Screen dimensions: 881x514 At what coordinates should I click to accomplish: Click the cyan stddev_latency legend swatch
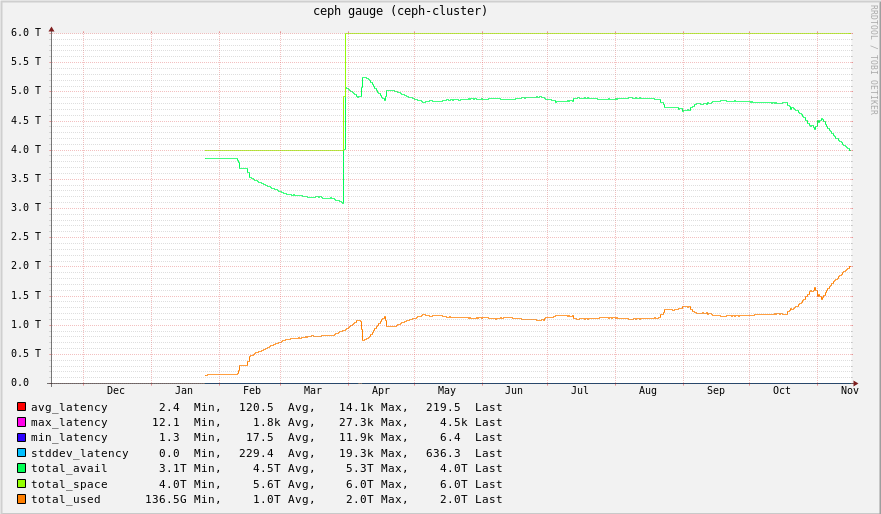pyautogui.click(x=21, y=453)
